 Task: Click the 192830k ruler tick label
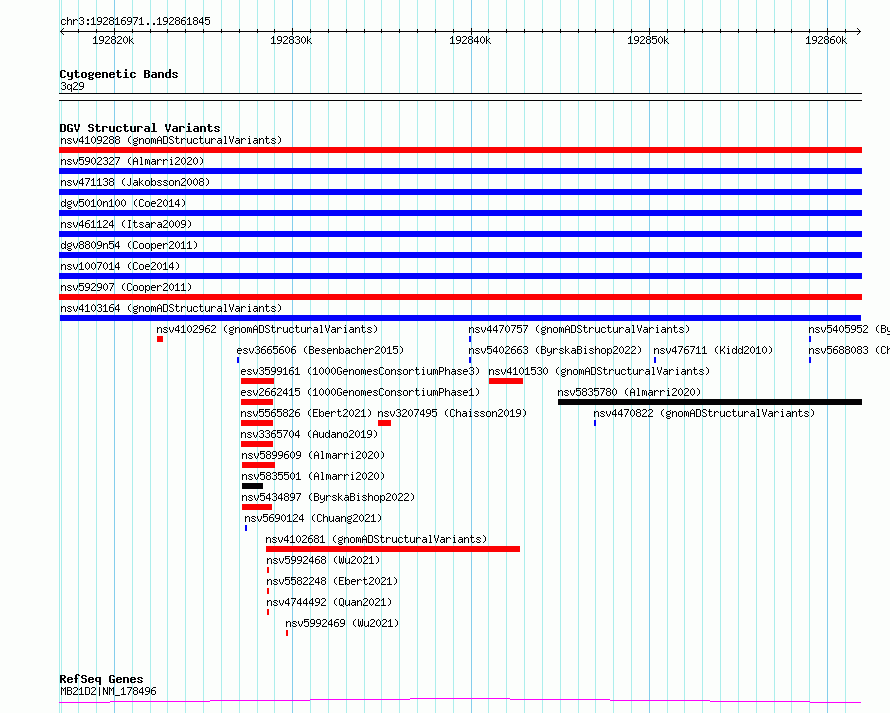[x=291, y=40]
